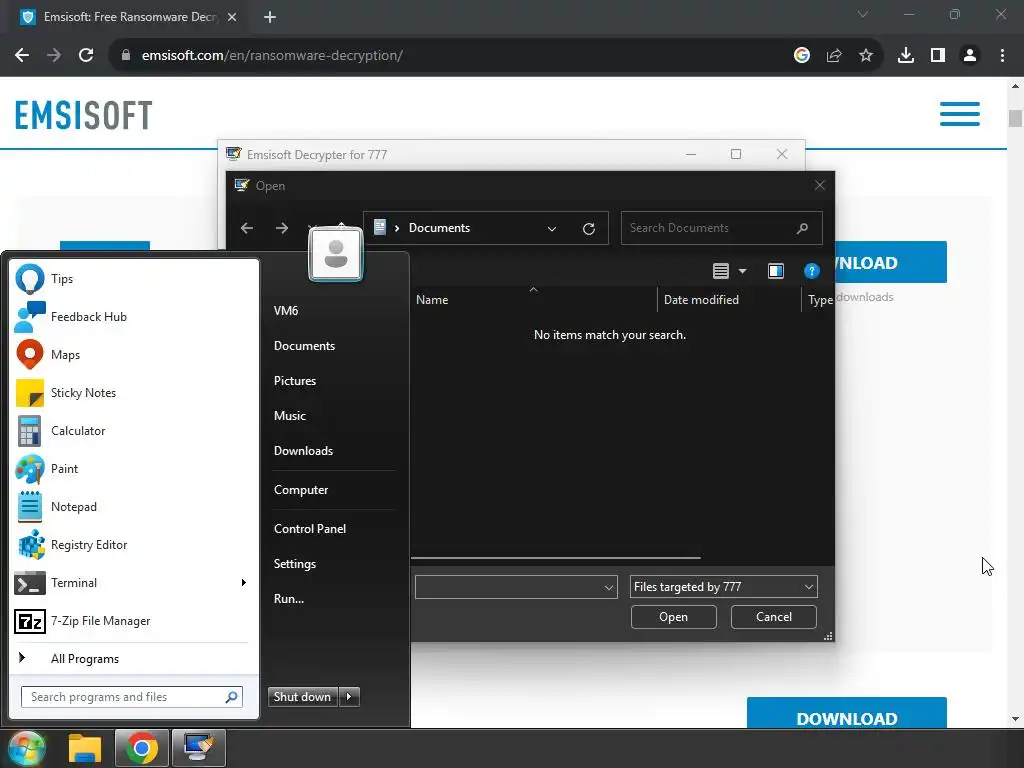Viewport: 1024px width, 768px height.
Task: Open File Explorer from taskbar
Action: [x=85, y=748]
